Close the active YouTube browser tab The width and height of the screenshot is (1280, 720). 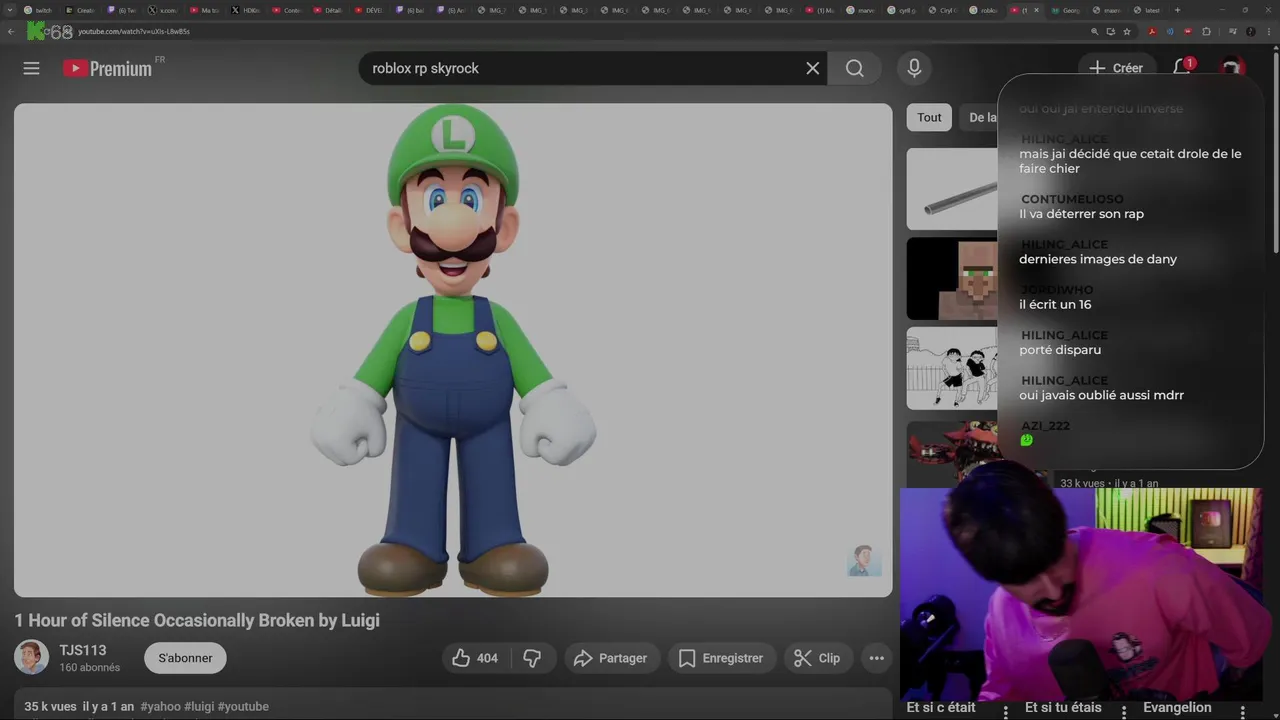[x=1036, y=10]
